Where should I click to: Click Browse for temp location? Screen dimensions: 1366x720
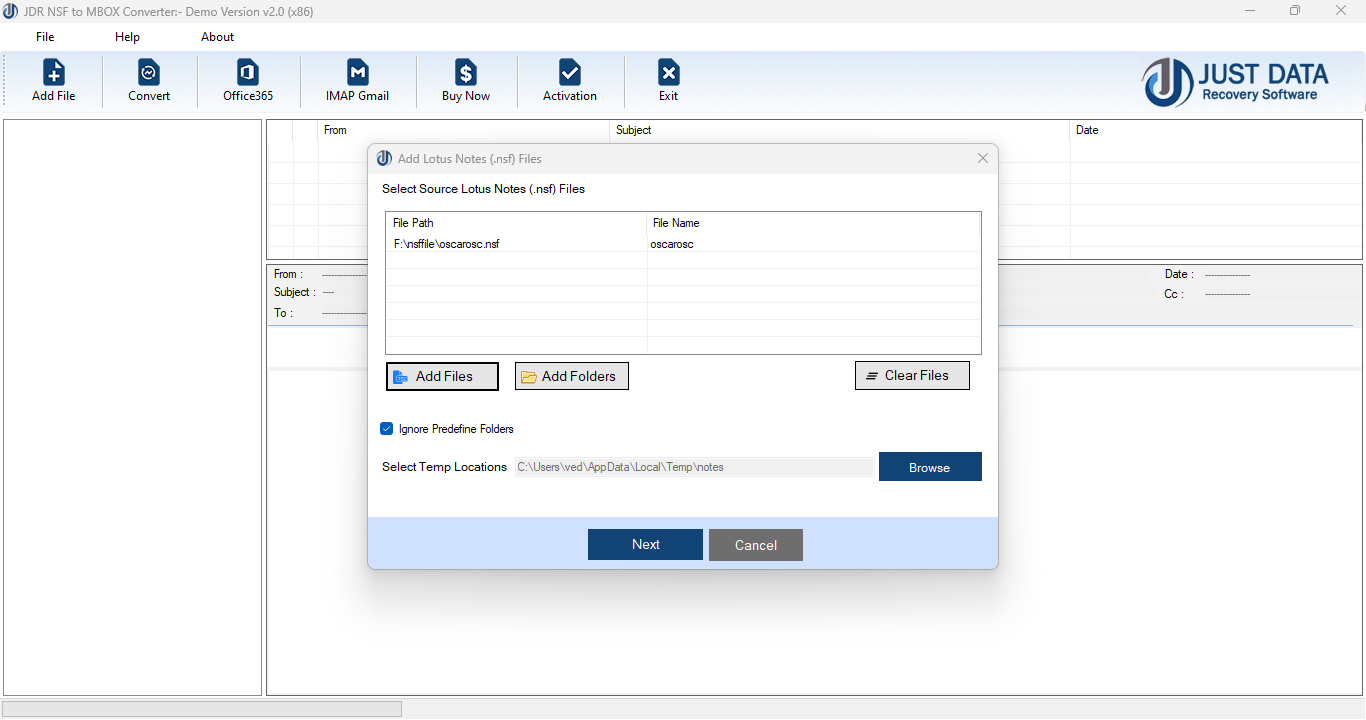click(x=930, y=467)
